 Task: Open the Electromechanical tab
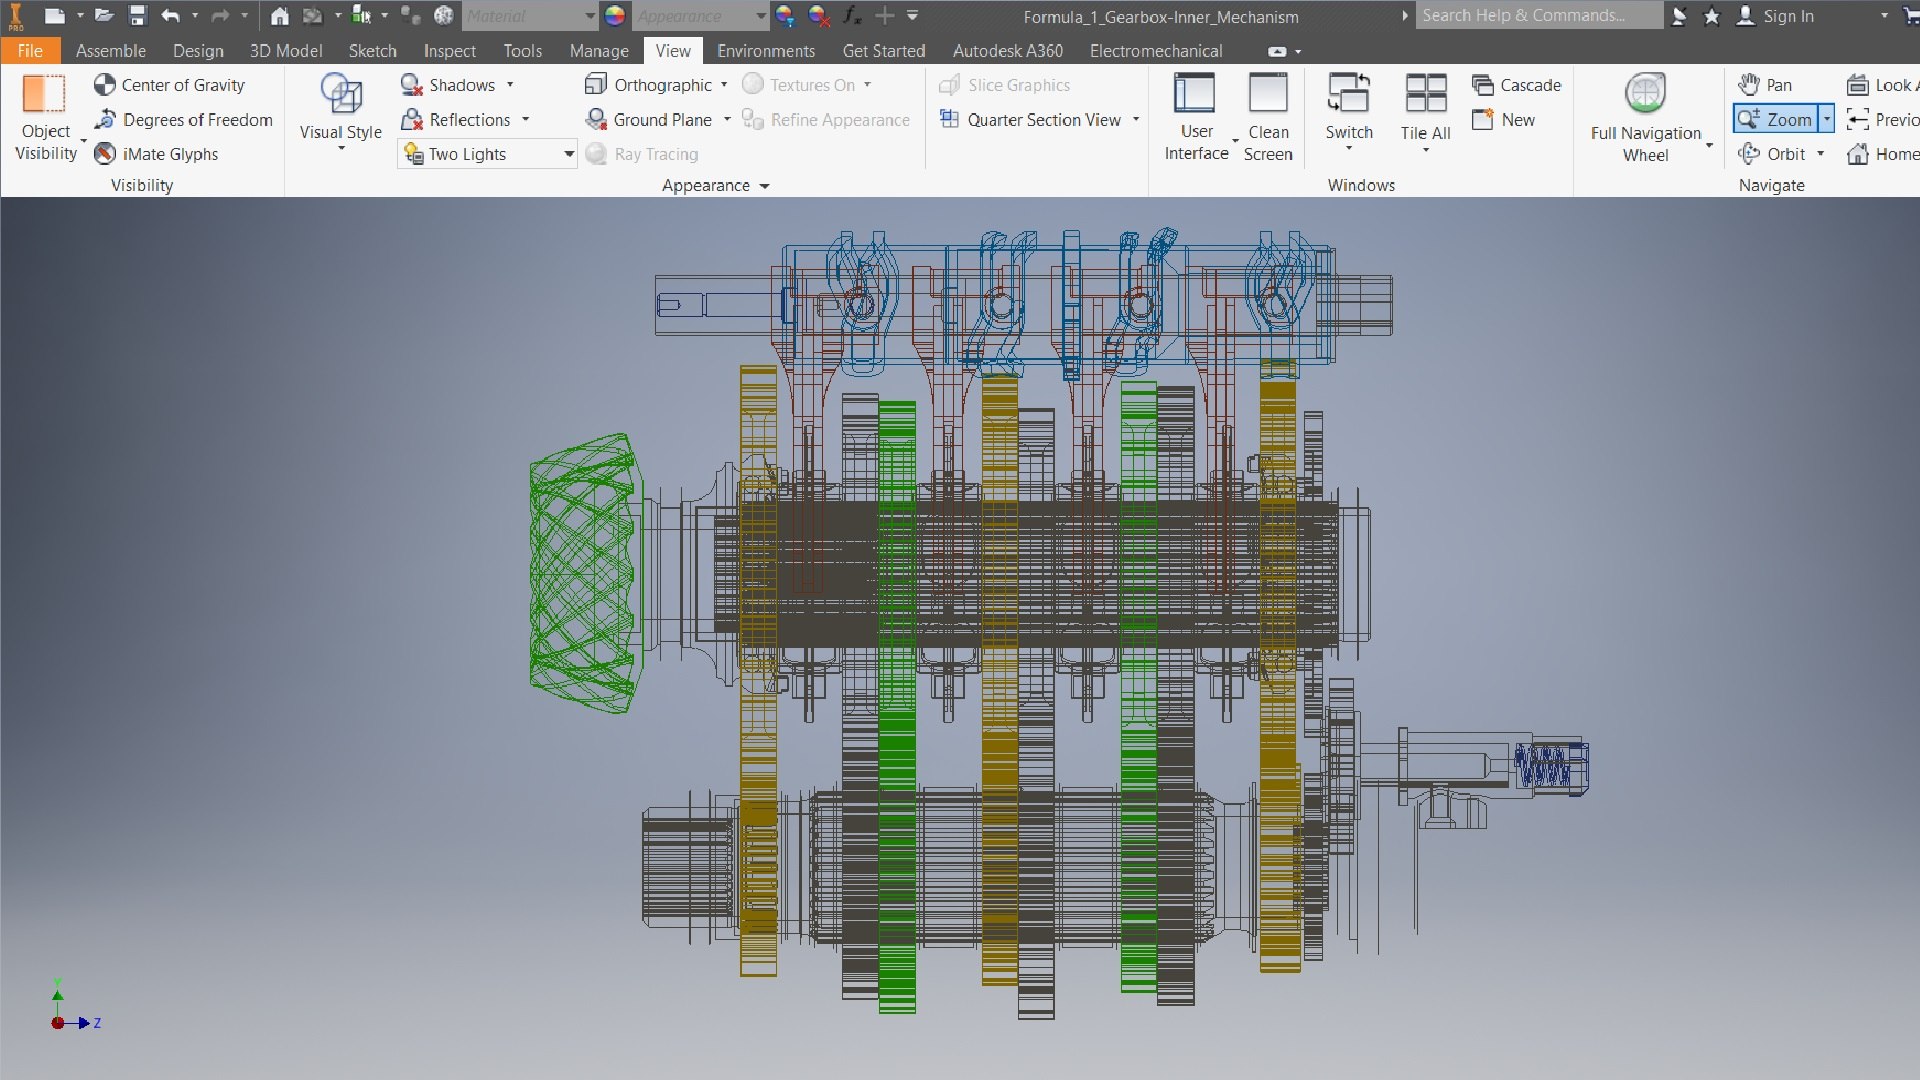pyautogui.click(x=1156, y=51)
